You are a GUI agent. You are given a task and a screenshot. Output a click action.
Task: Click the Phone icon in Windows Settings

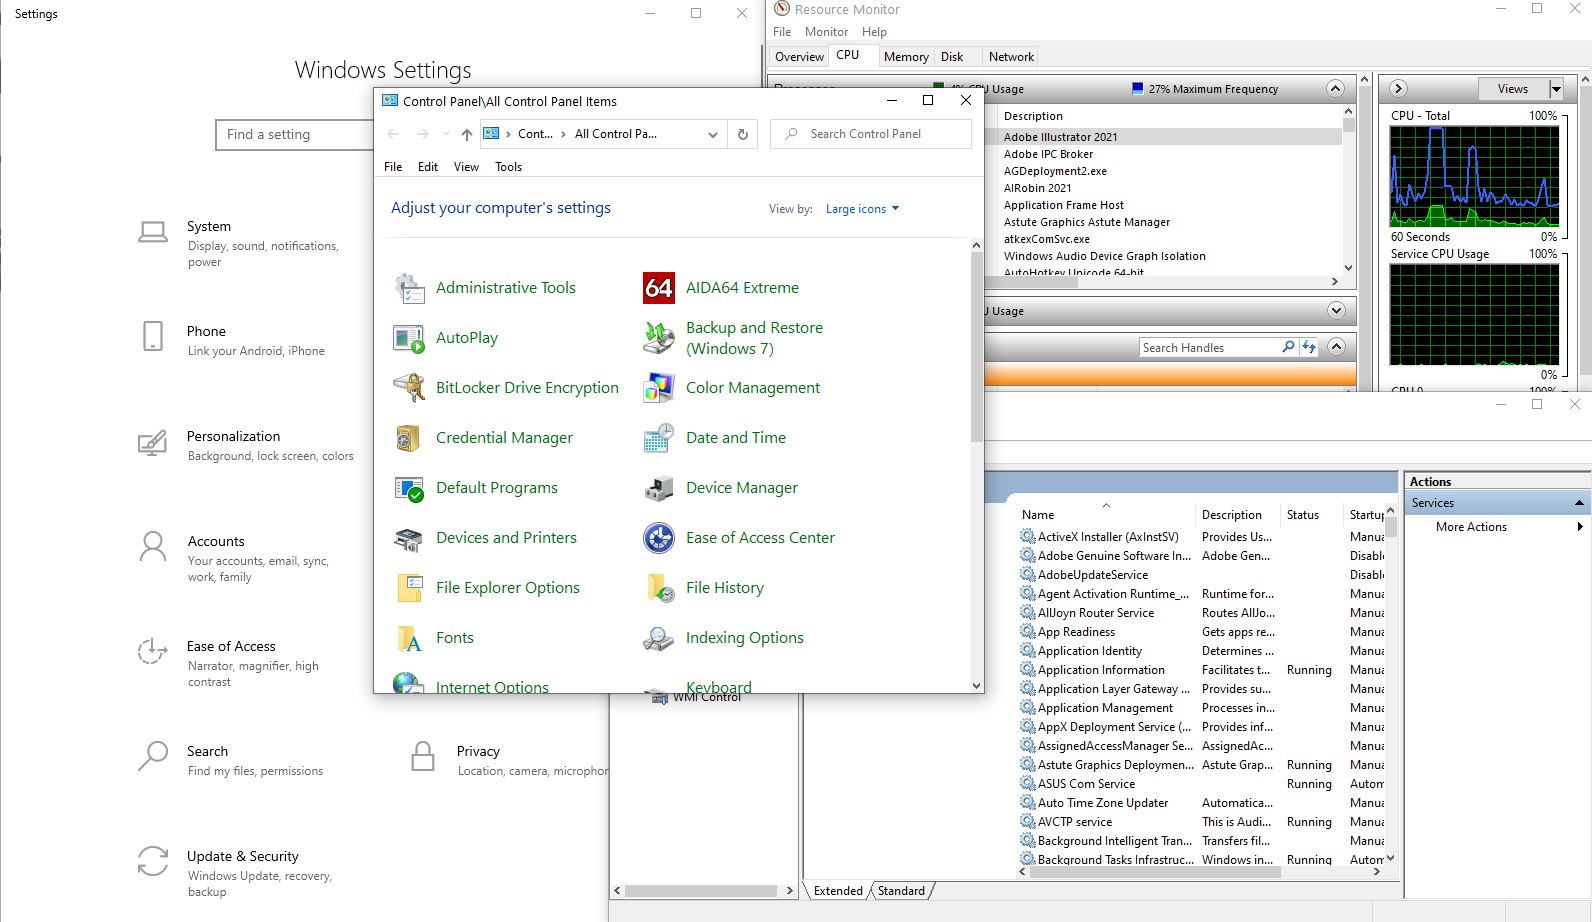[153, 336]
